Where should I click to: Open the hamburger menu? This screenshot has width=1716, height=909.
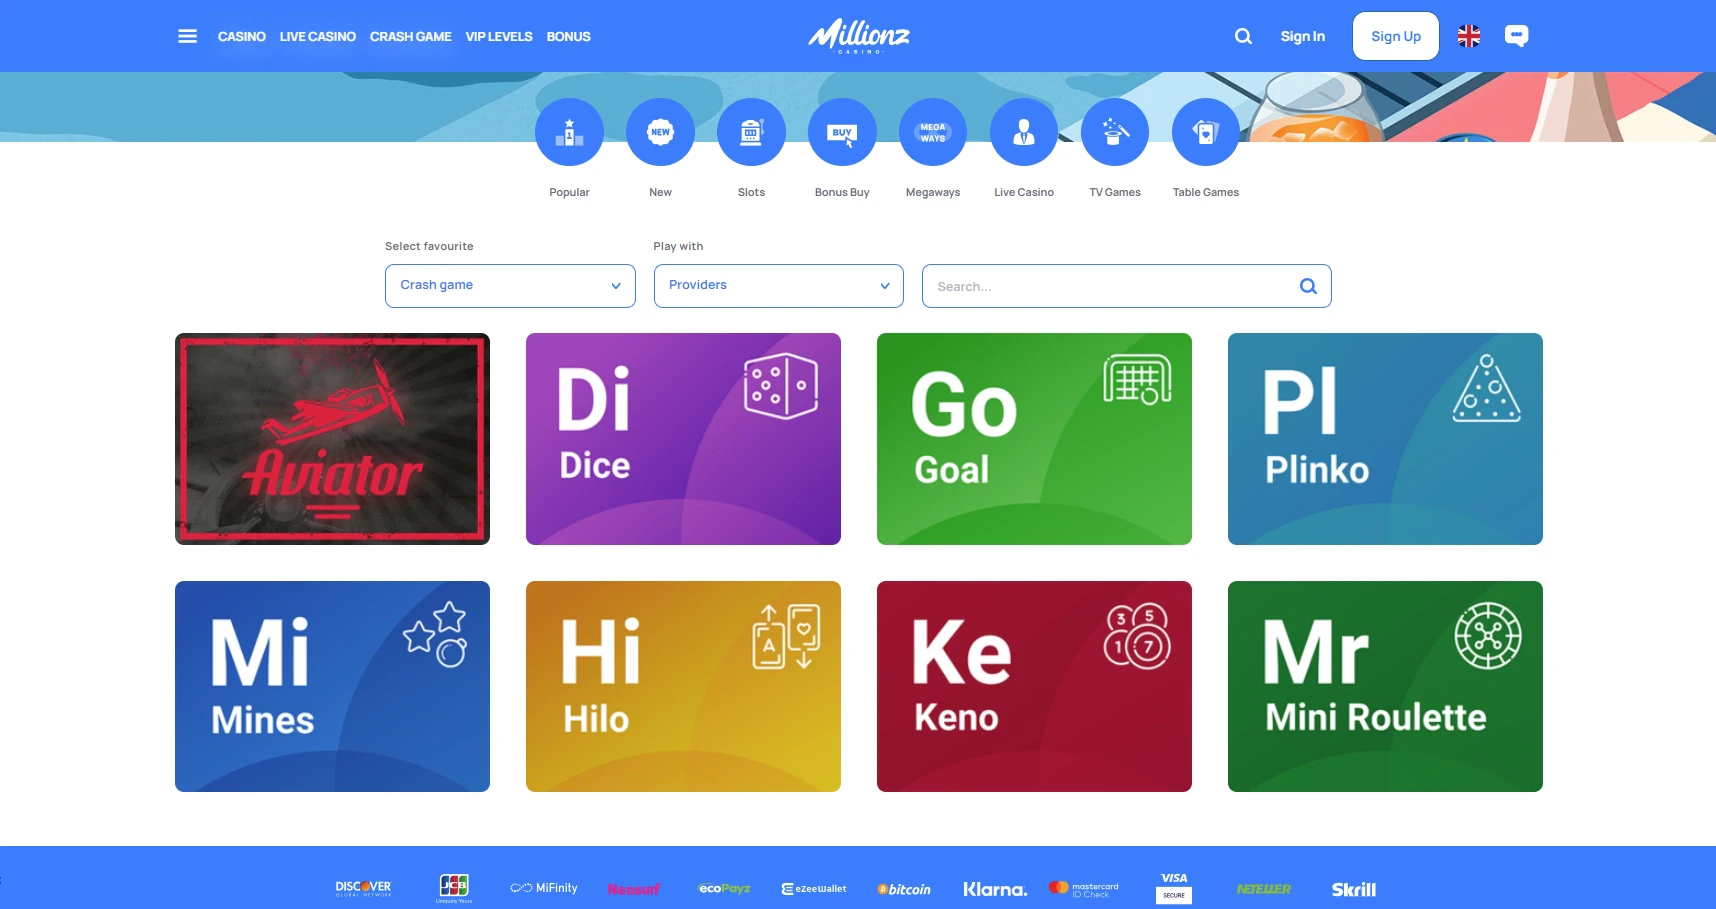coord(187,36)
